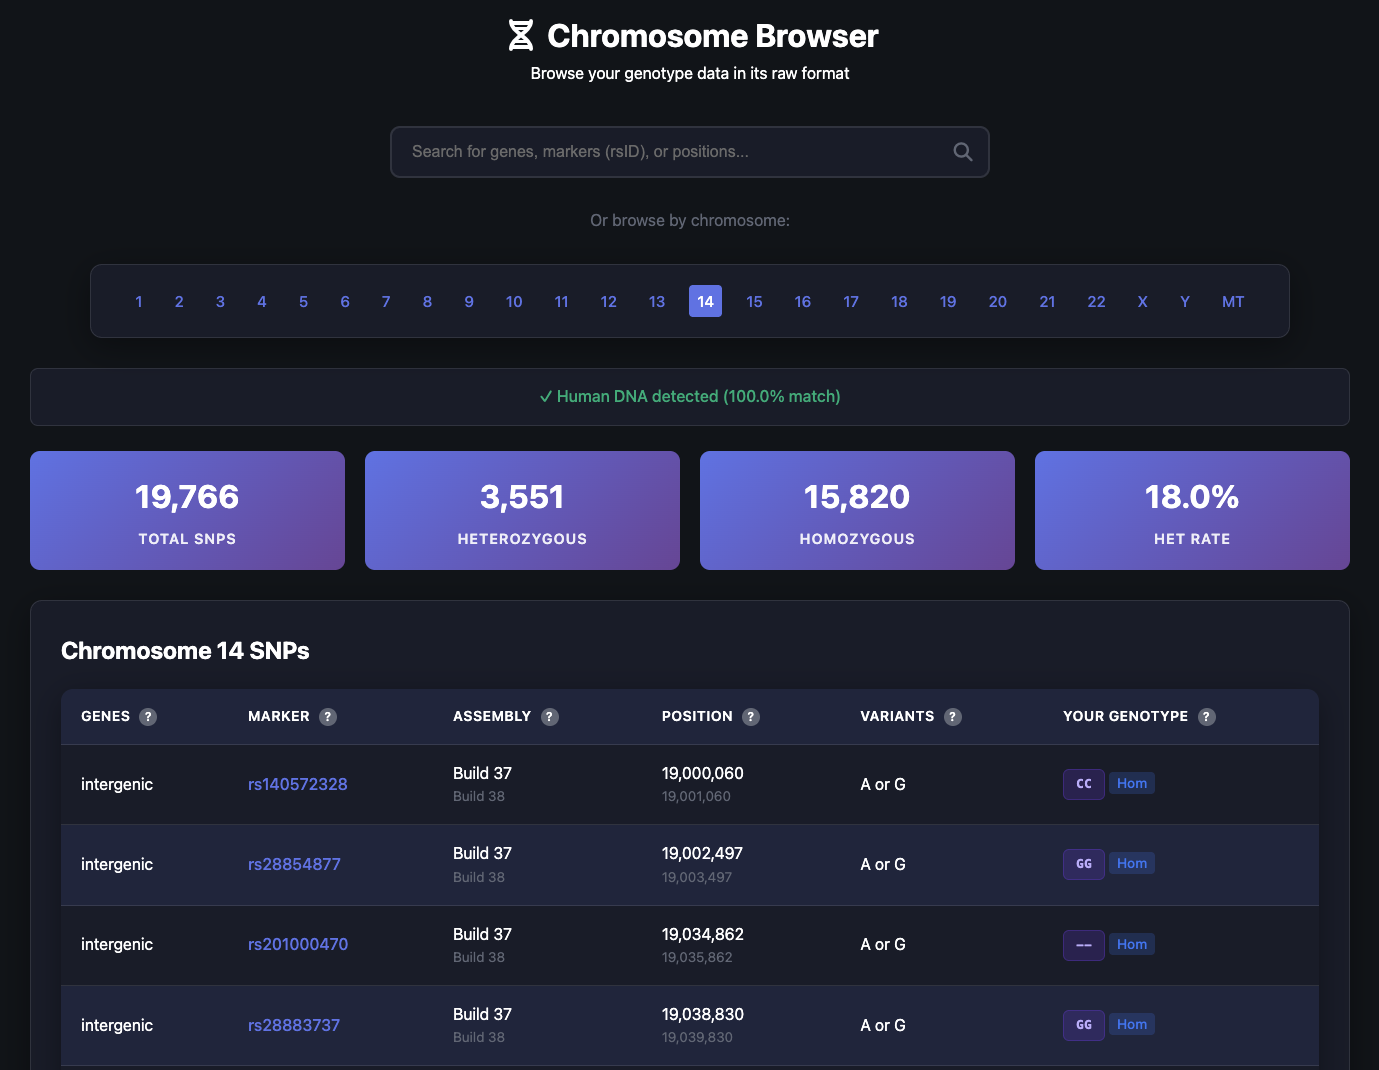
Task: Open the MARKER column help icon
Action: (327, 716)
